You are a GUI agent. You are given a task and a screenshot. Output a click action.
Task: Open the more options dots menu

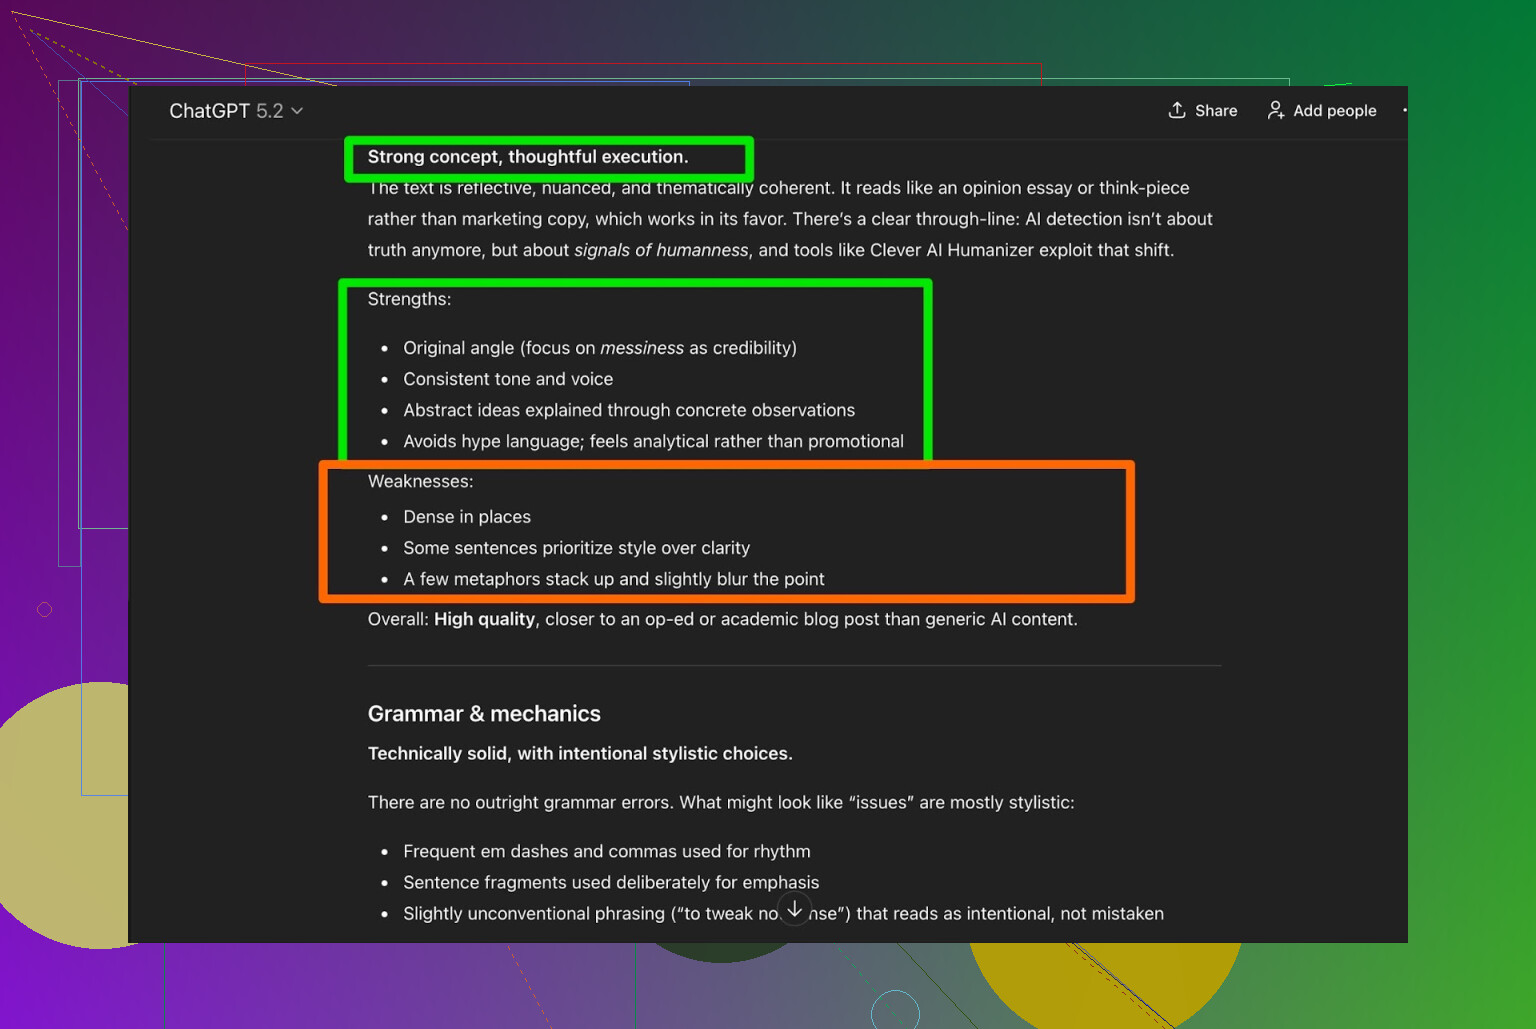coord(1404,110)
